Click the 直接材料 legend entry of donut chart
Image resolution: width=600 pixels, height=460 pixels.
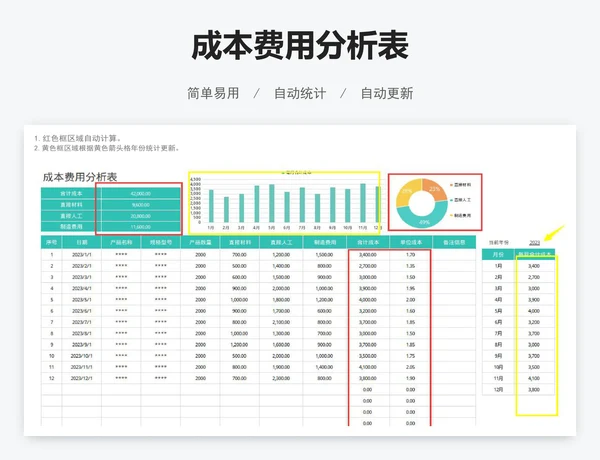pyautogui.click(x=460, y=185)
